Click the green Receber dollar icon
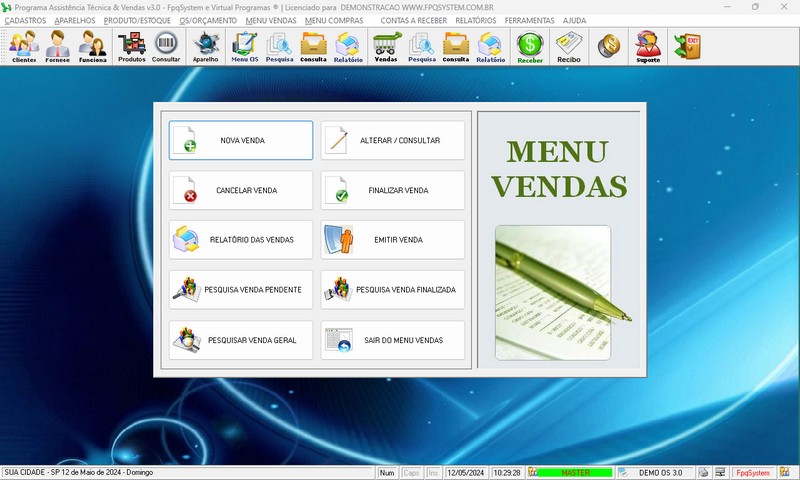Screen dimensions: 800x480 pyautogui.click(x=530, y=46)
